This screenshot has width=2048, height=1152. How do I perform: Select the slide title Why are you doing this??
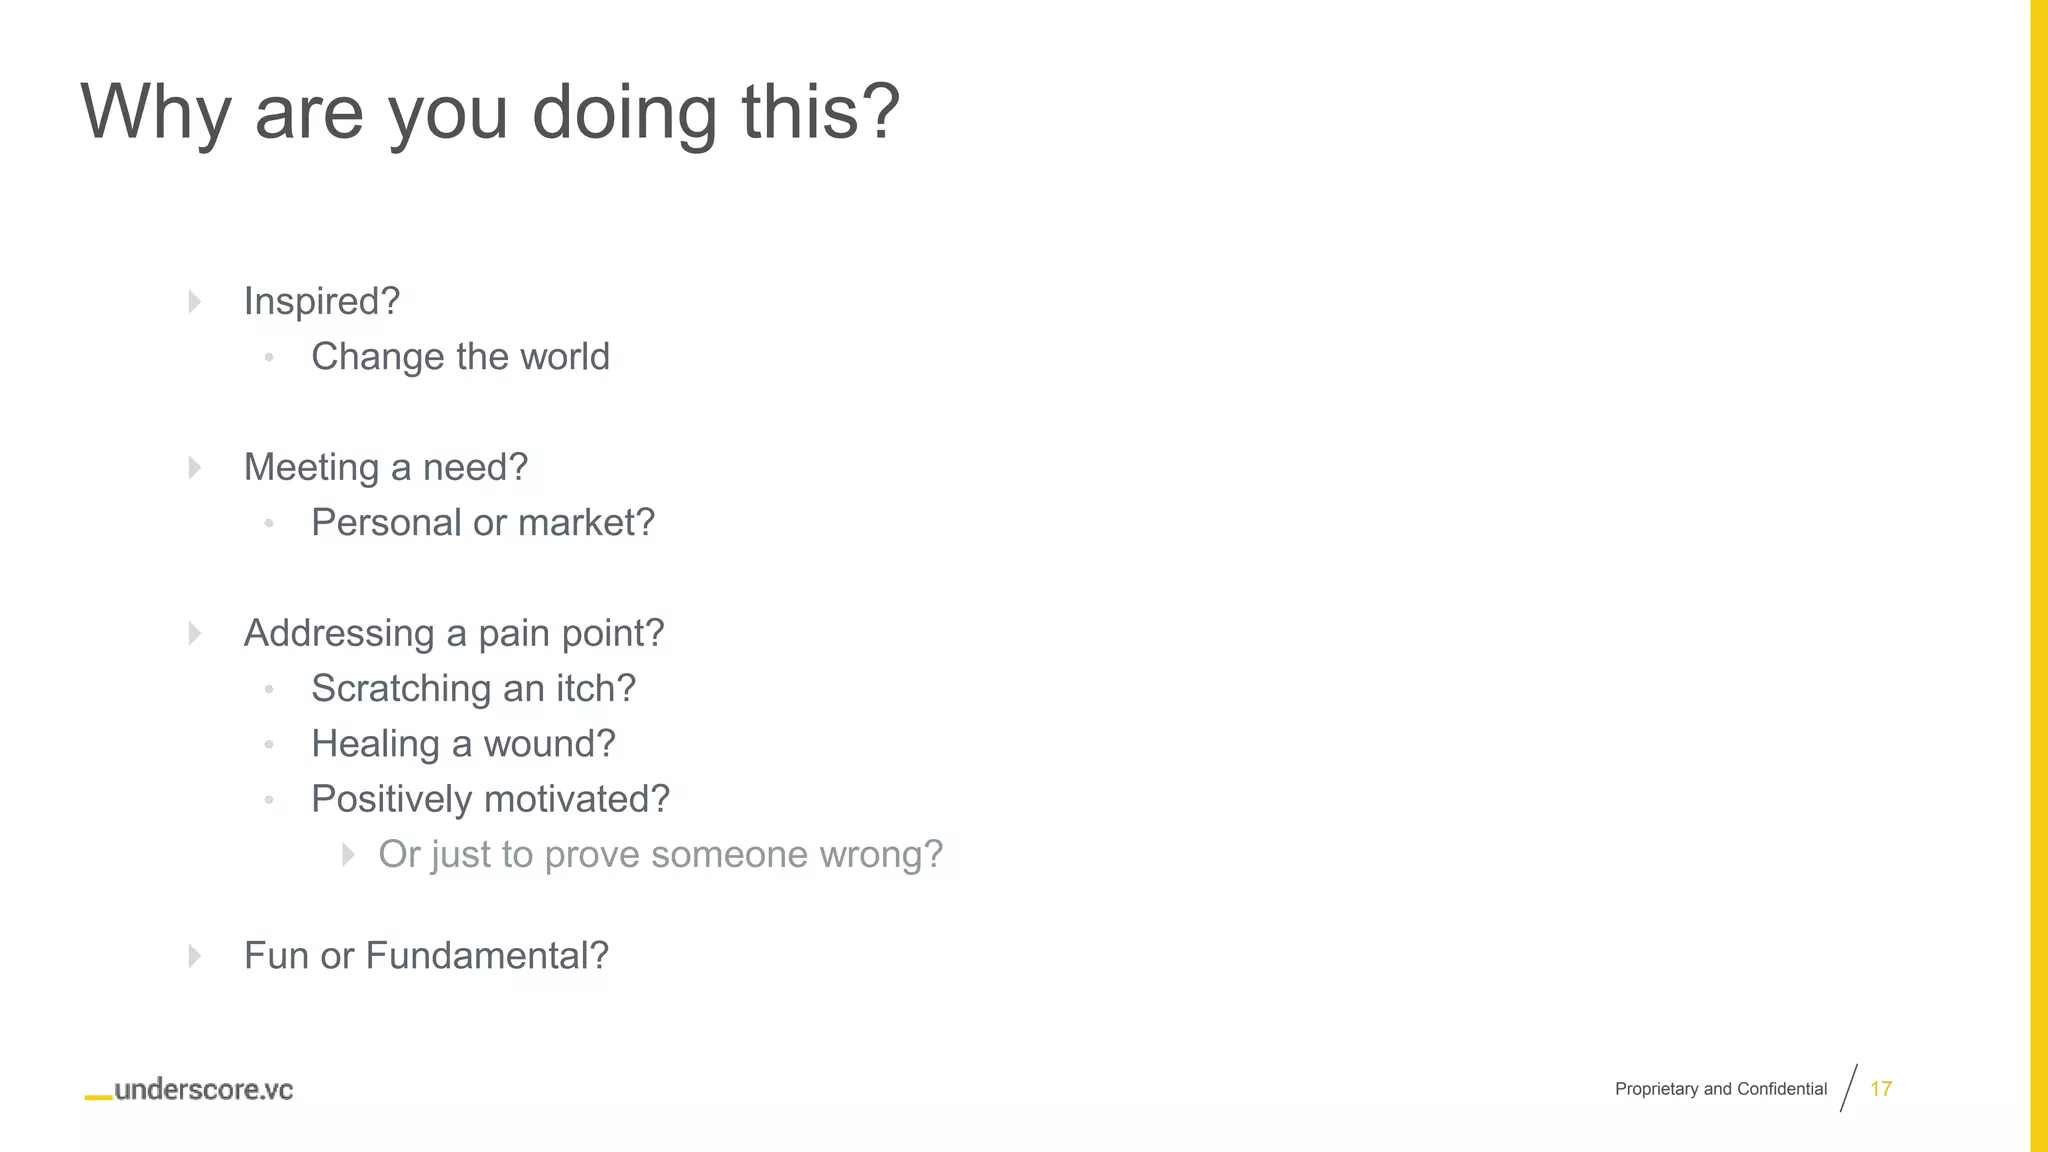click(x=490, y=111)
